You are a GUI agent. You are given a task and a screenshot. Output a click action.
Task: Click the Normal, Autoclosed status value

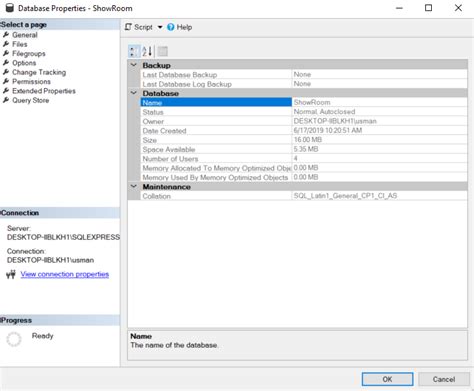324,112
